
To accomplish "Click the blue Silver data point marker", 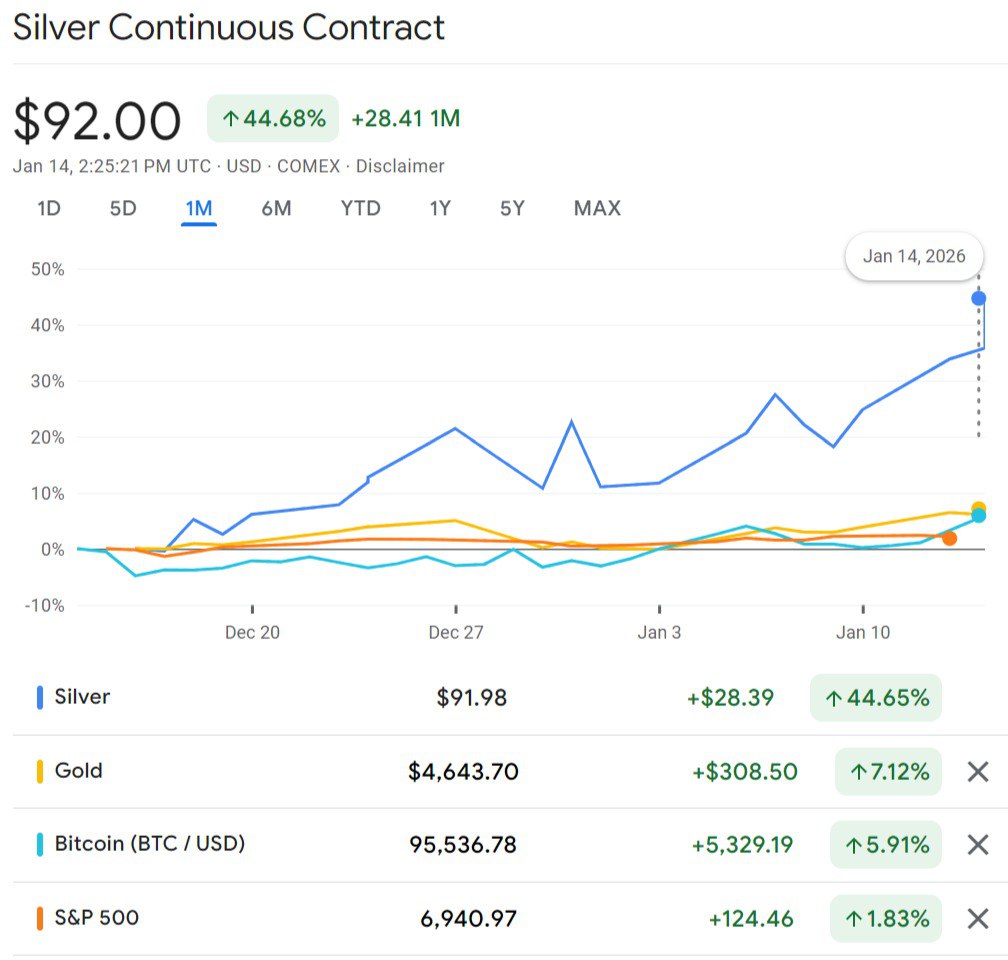I will coord(979,298).
